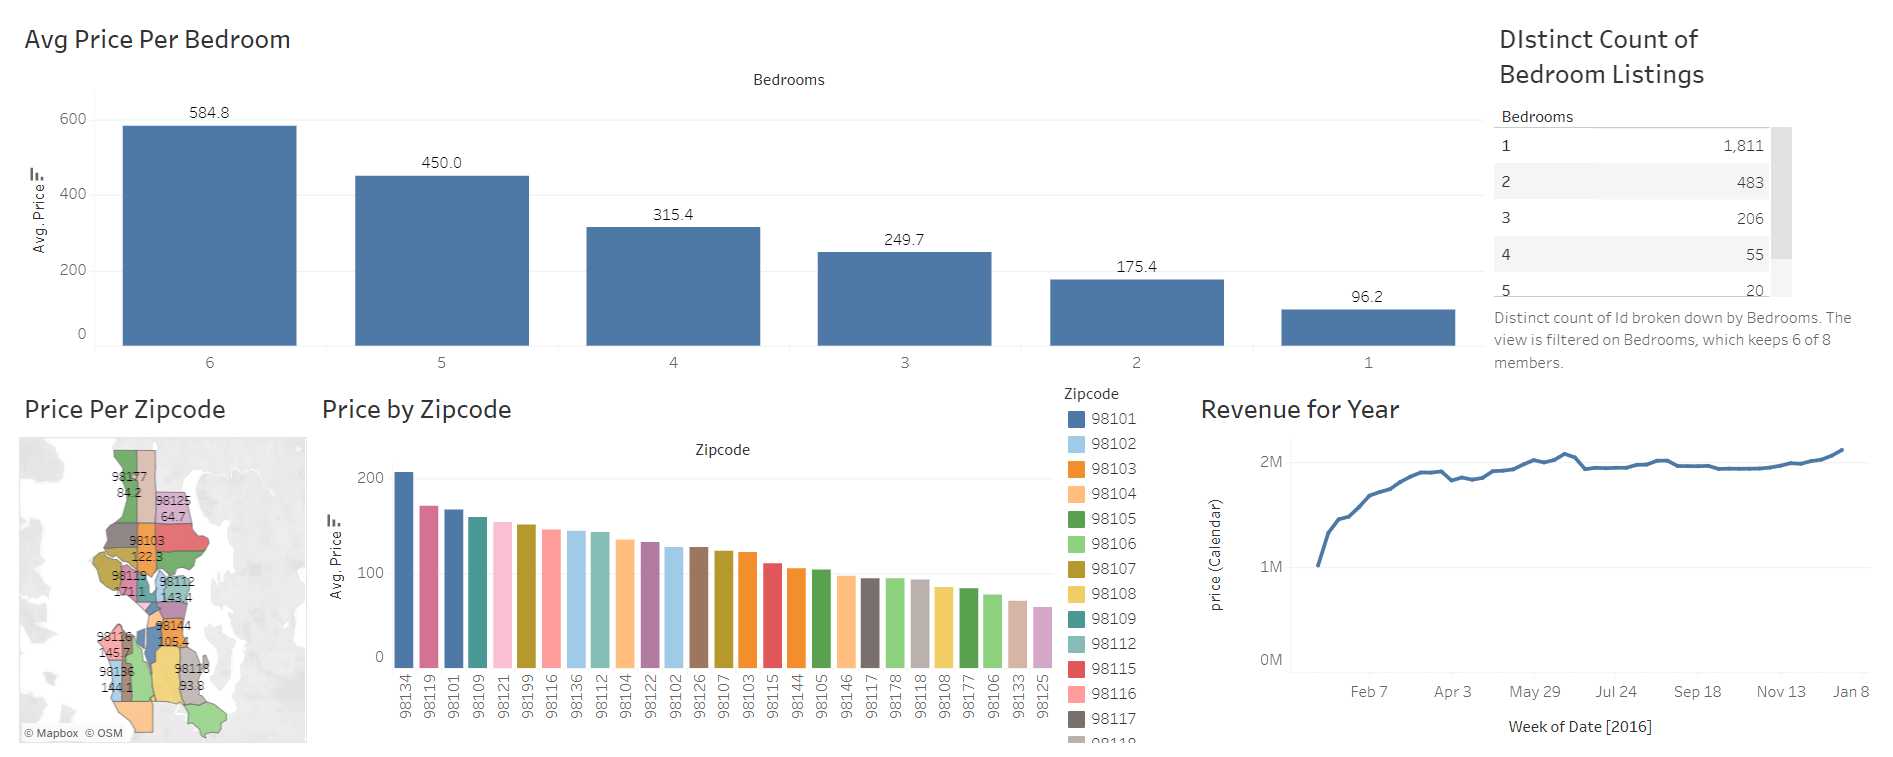Click the 98125 zipcode label on the map
1893x757 pixels.
[x=173, y=500]
